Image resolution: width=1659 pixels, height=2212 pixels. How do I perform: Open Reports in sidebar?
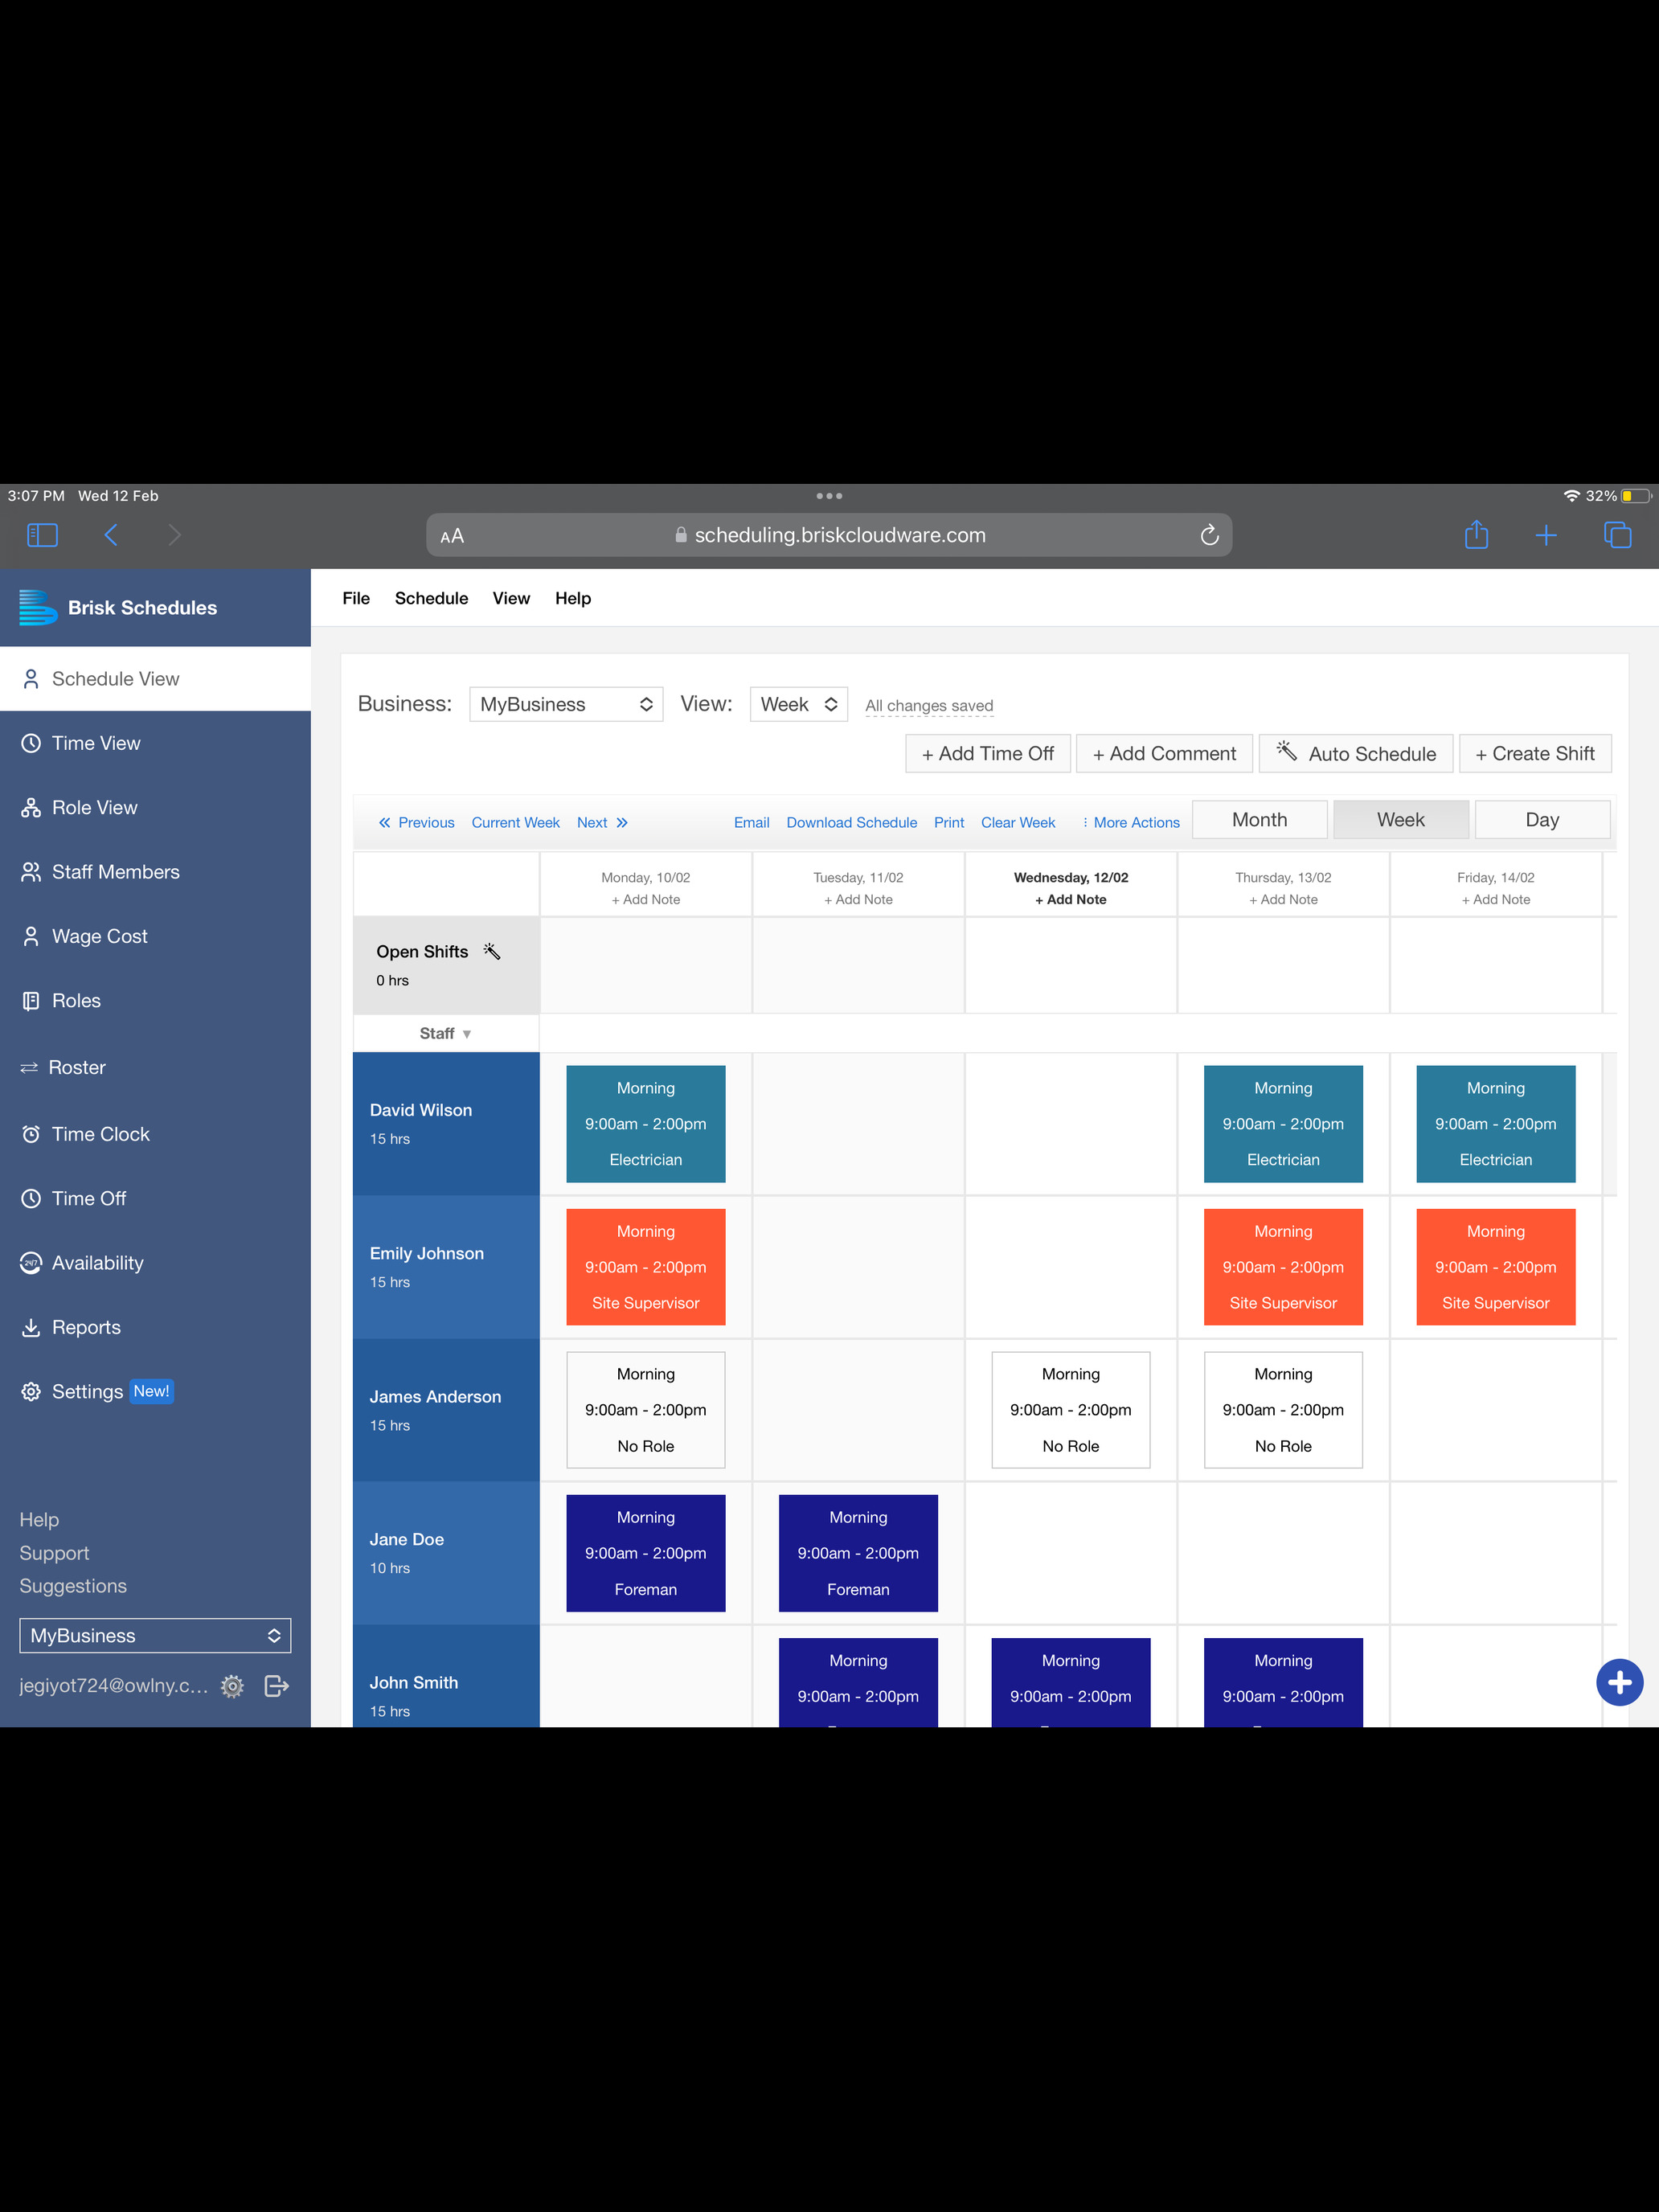[155, 1327]
